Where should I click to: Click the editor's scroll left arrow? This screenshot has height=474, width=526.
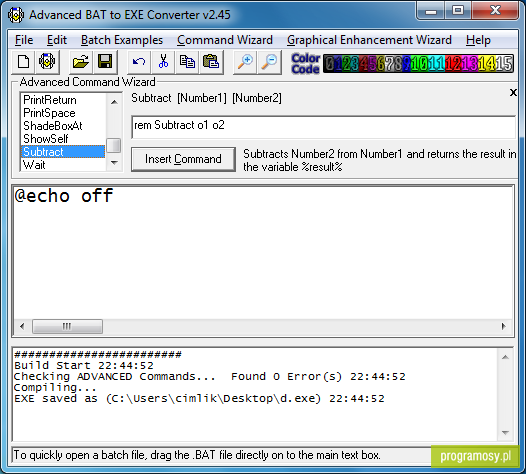point(22,326)
